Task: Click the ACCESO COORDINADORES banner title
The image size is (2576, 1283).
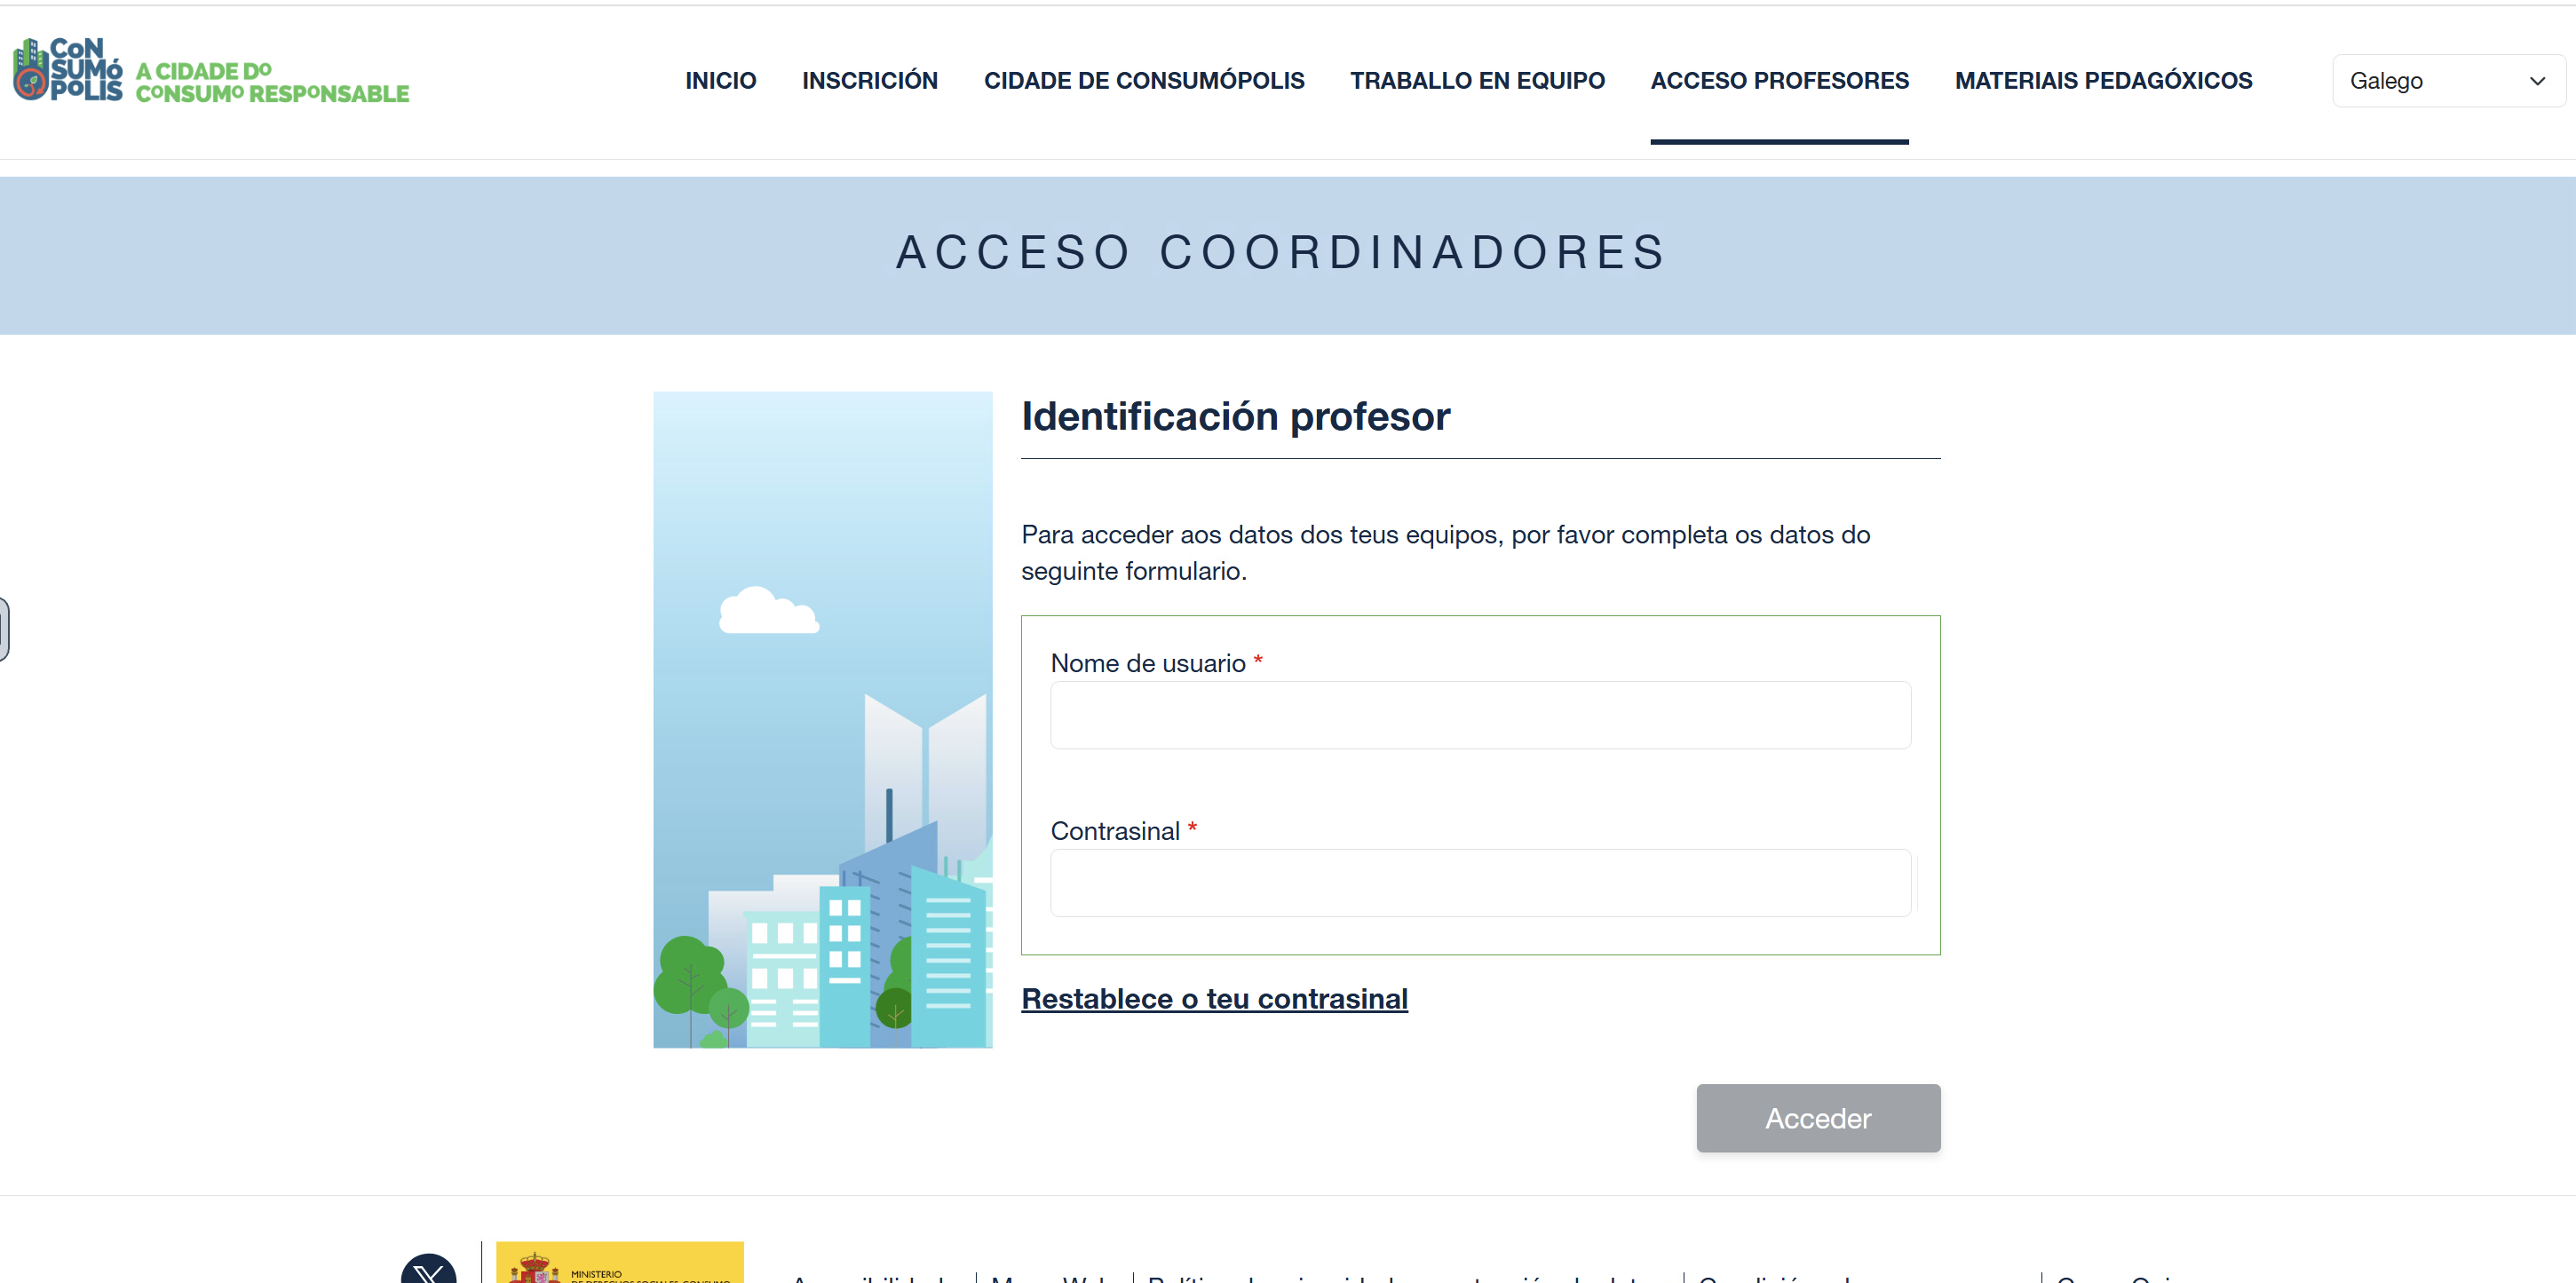Action: (x=1281, y=252)
